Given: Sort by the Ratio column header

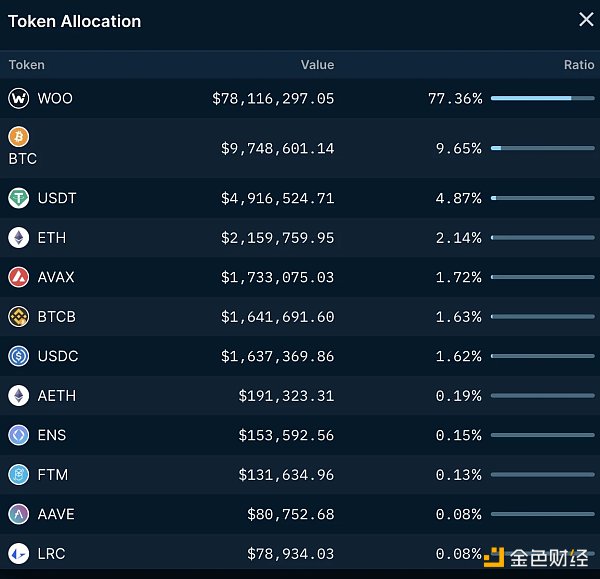Looking at the screenshot, I should [x=578, y=65].
